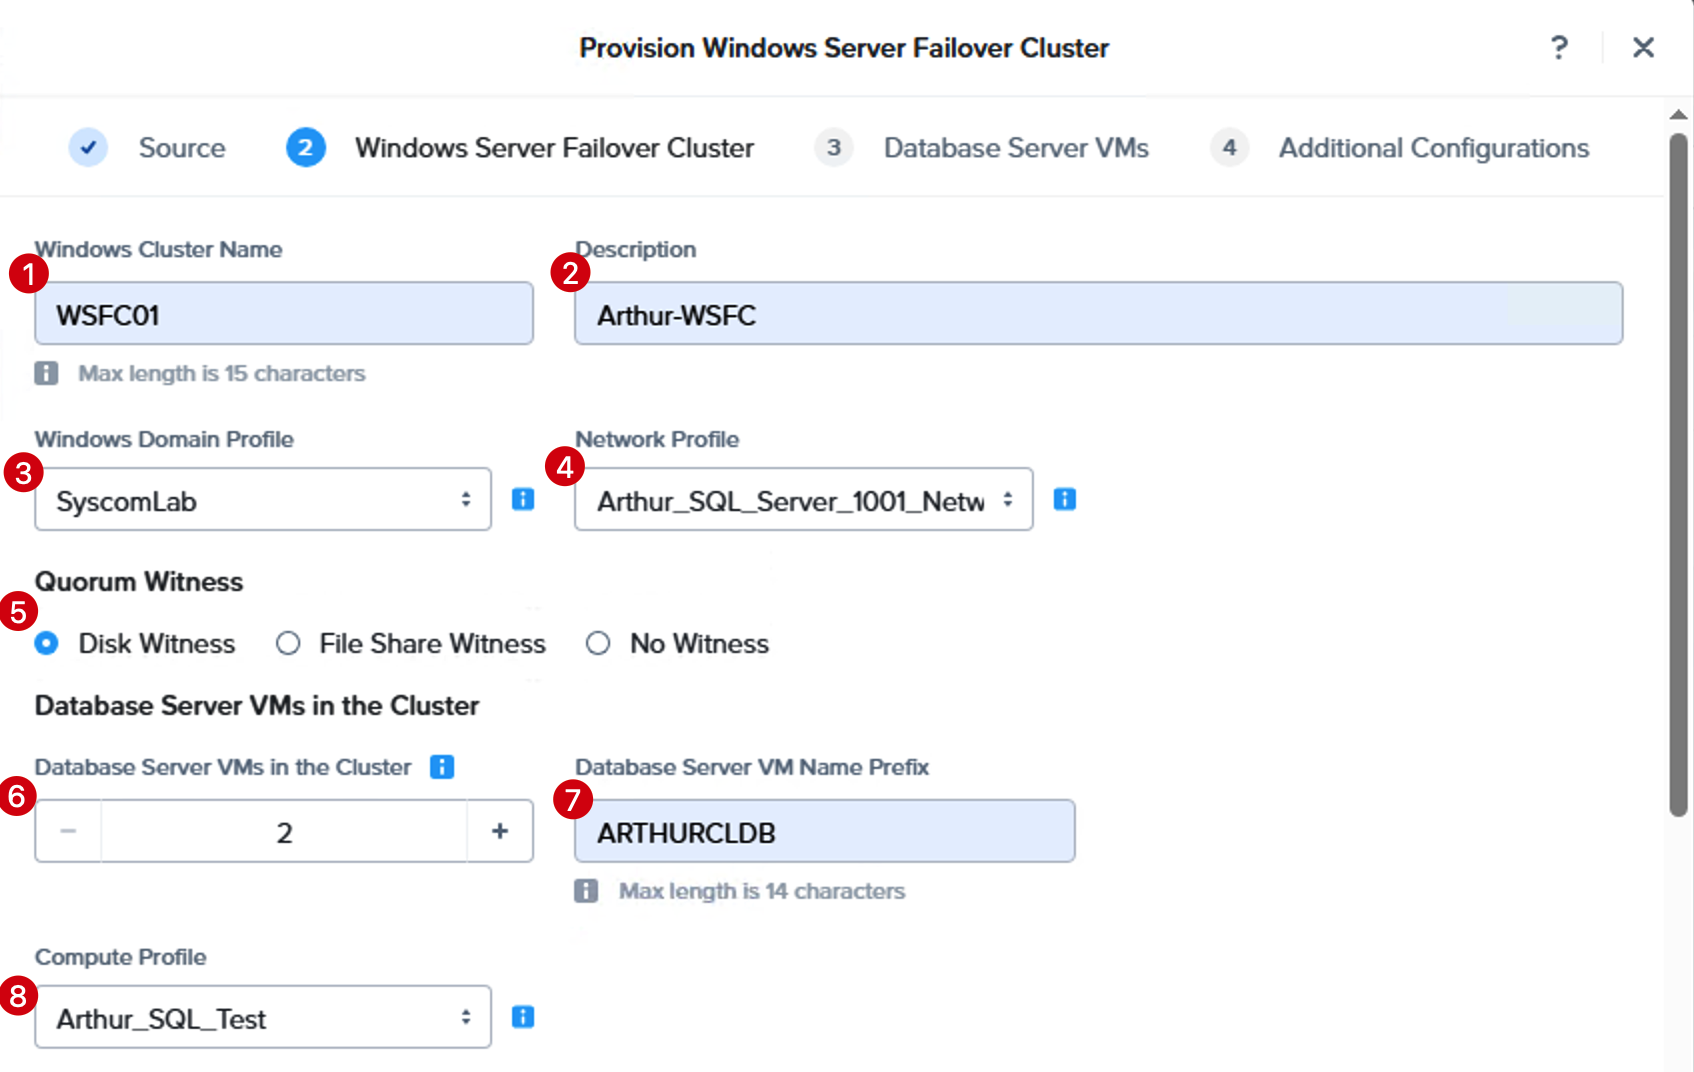This screenshot has width=1694, height=1072.
Task: Select No Witness radio option
Action: click(x=598, y=643)
